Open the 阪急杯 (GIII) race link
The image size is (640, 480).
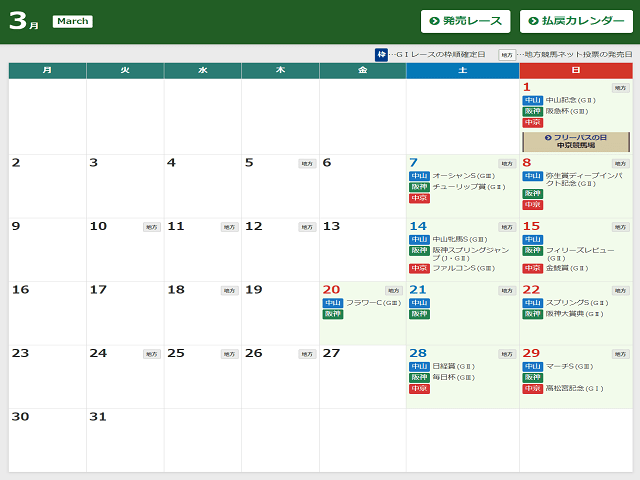coord(567,111)
